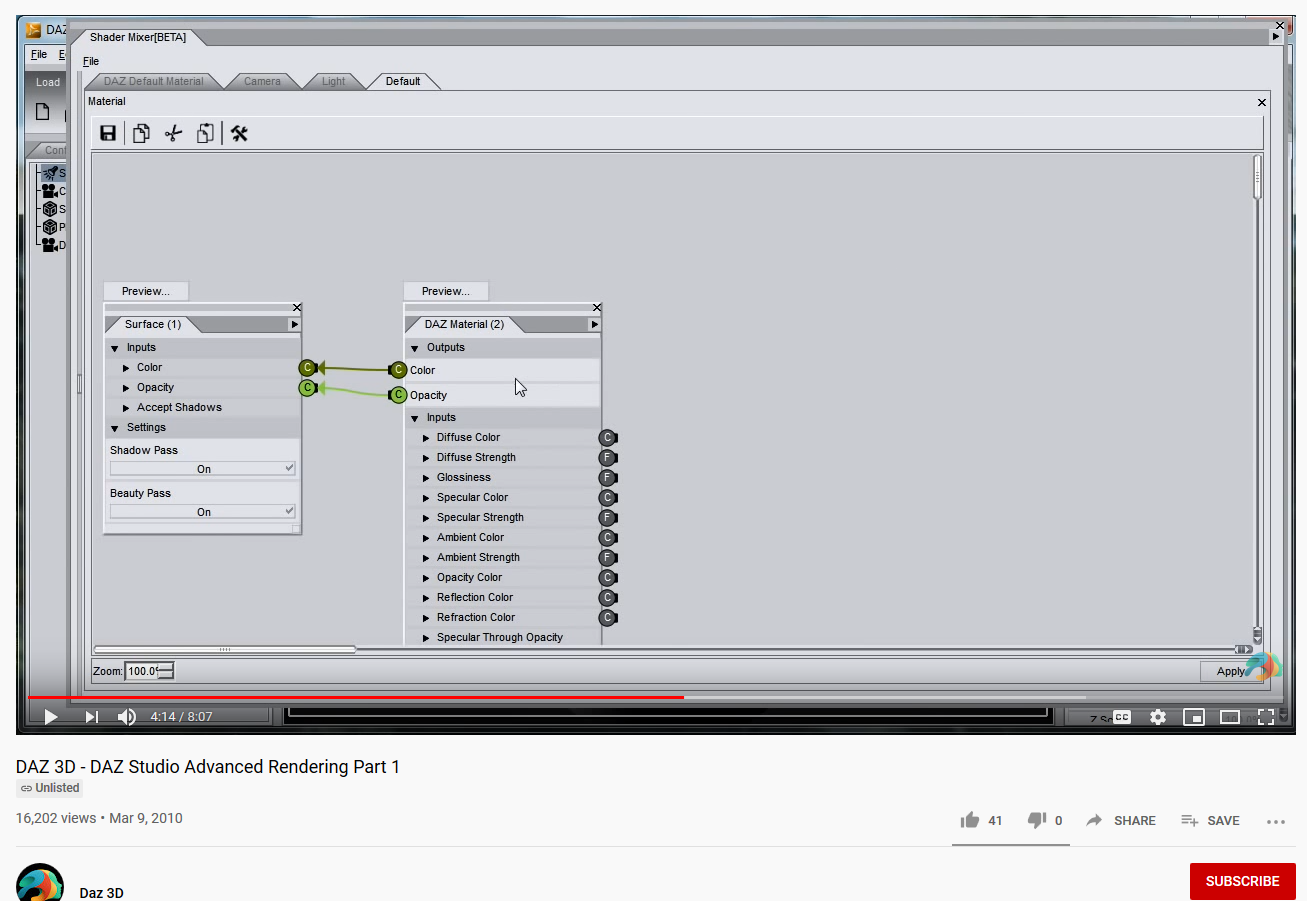Open the Beauty Pass dropdown

click(x=203, y=512)
